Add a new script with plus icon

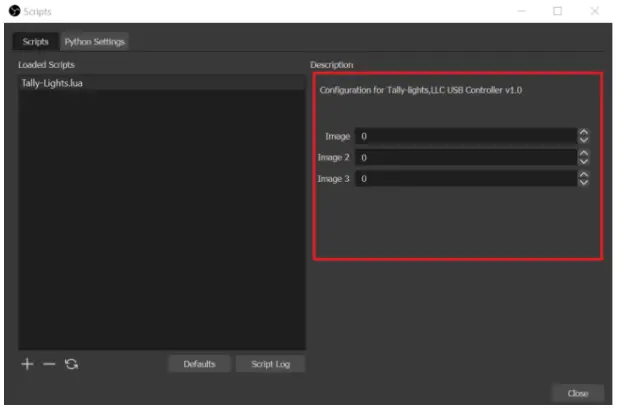pos(27,364)
